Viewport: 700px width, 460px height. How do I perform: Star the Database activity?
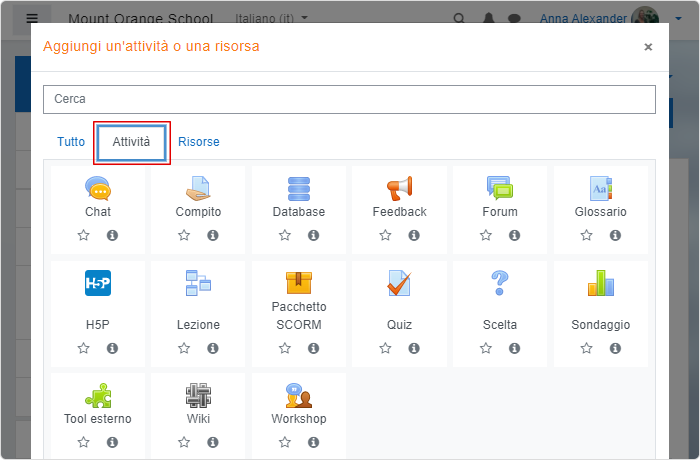(x=285, y=235)
